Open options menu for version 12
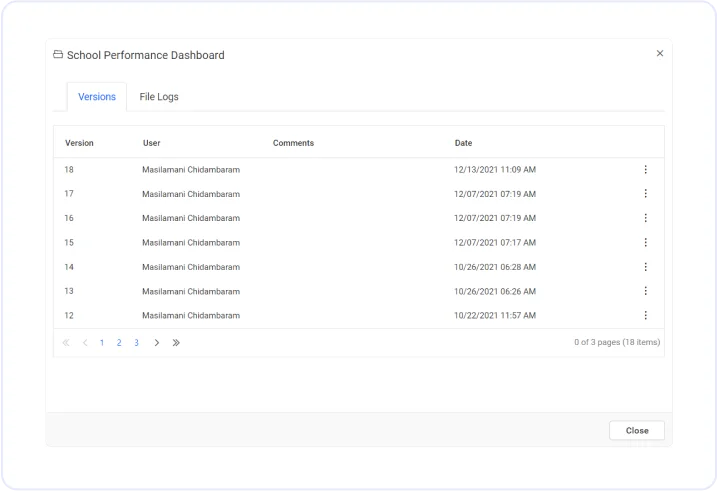The width and height of the screenshot is (717, 491). point(645,315)
